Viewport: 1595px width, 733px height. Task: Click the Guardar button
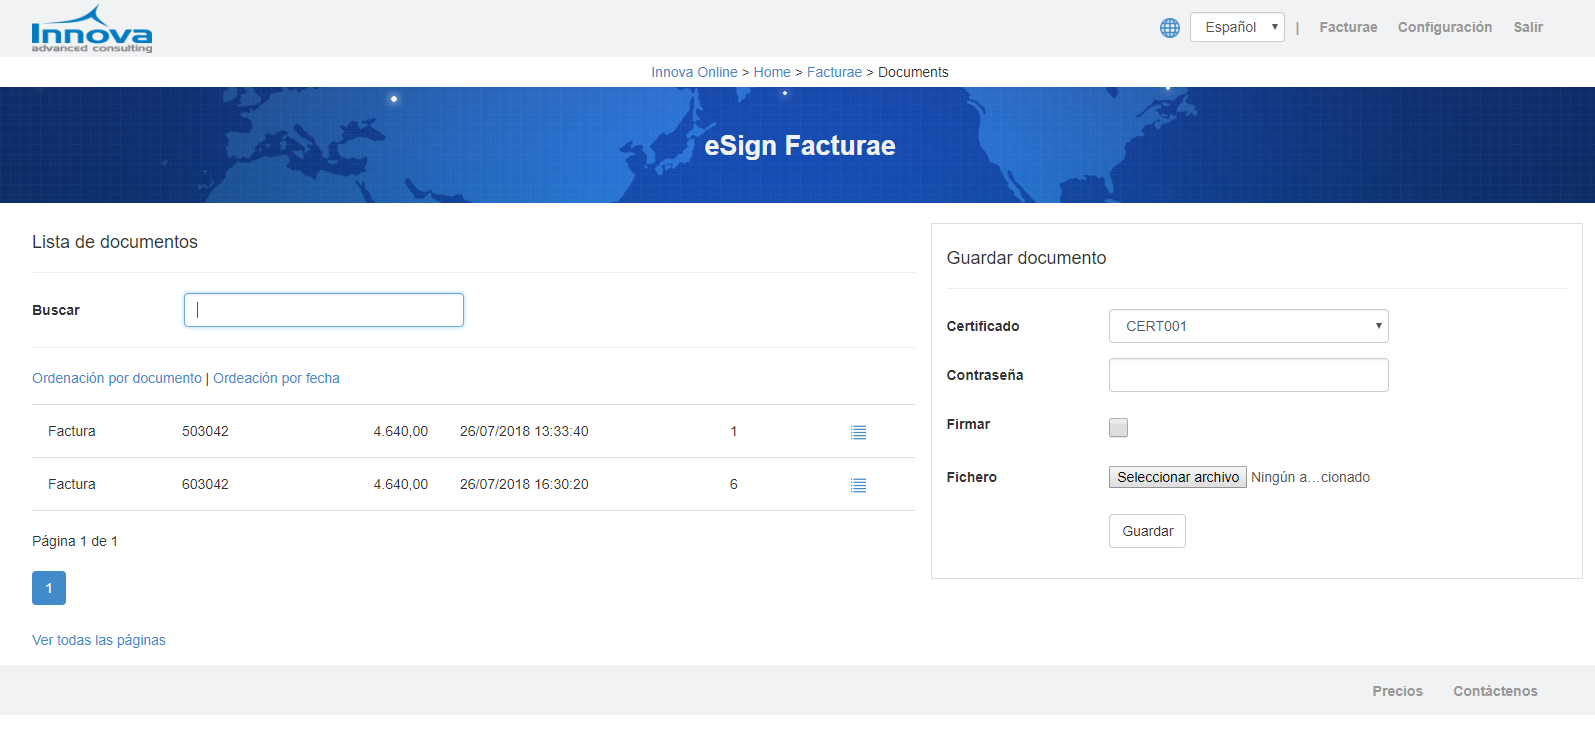pyautogui.click(x=1147, y=531)
